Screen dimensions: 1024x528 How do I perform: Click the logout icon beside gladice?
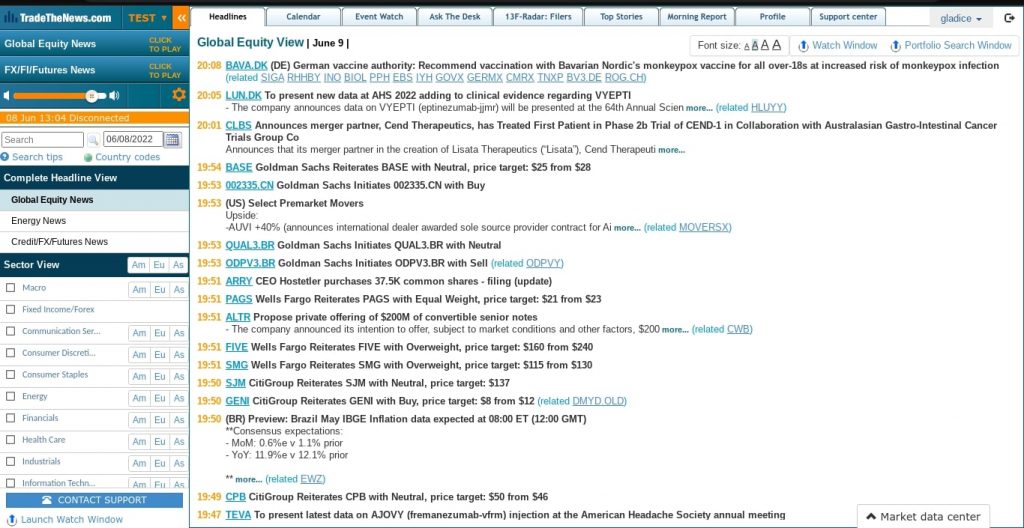[1009, 18]
